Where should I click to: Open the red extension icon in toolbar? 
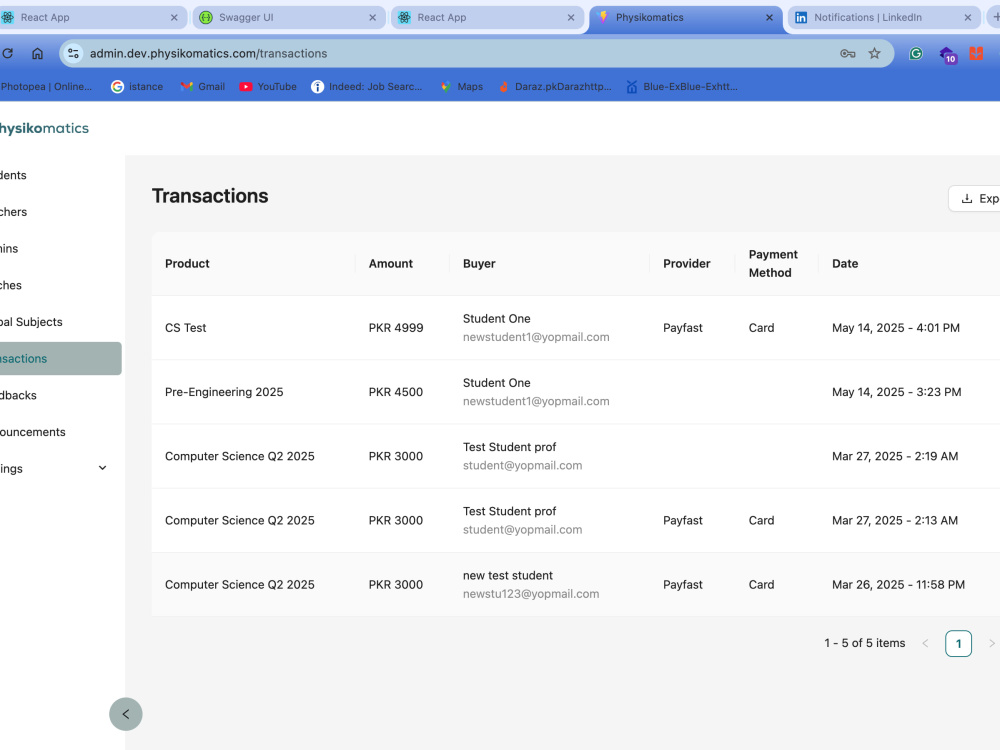[x=976, y=54]
